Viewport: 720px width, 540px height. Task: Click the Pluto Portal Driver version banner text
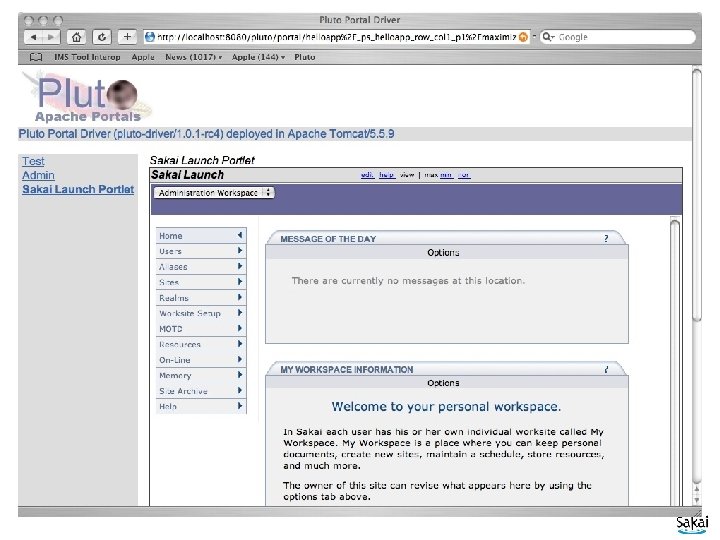206,134
